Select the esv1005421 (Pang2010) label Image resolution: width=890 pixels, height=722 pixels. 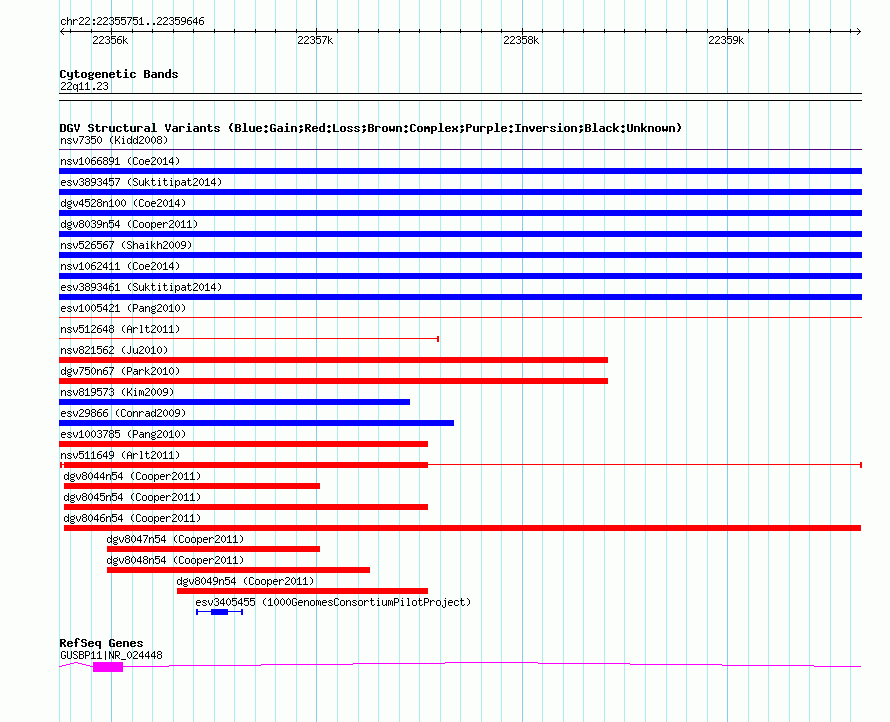pyautogui.click(x=123, y=308)
